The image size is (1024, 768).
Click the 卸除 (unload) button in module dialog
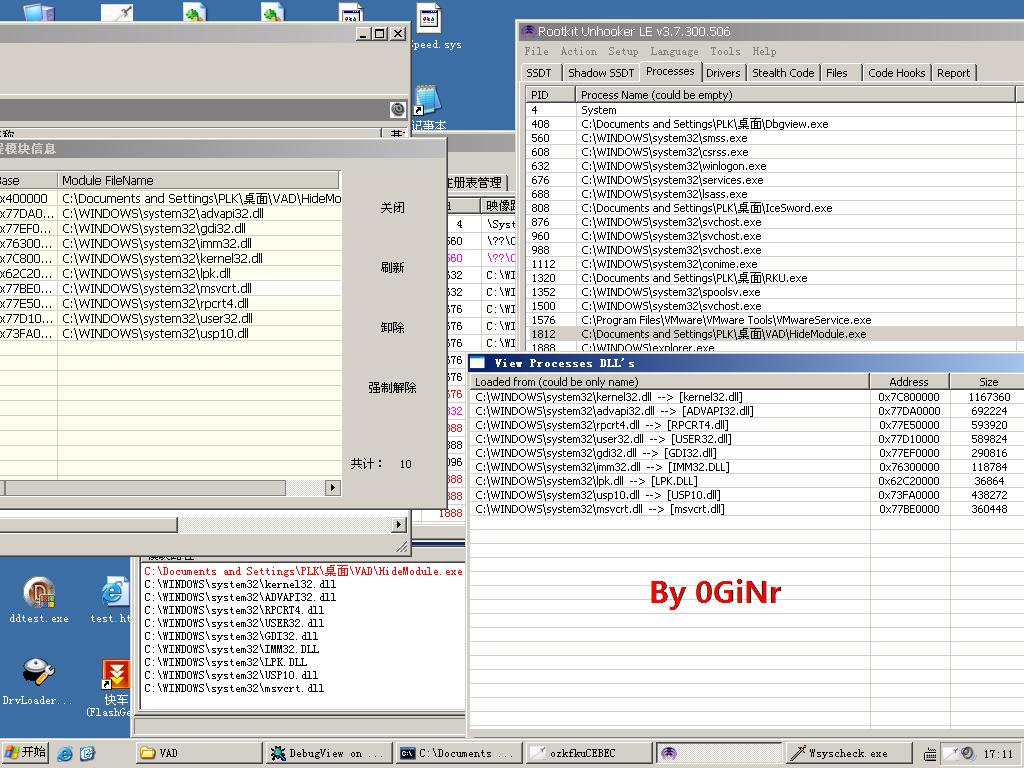392,328
